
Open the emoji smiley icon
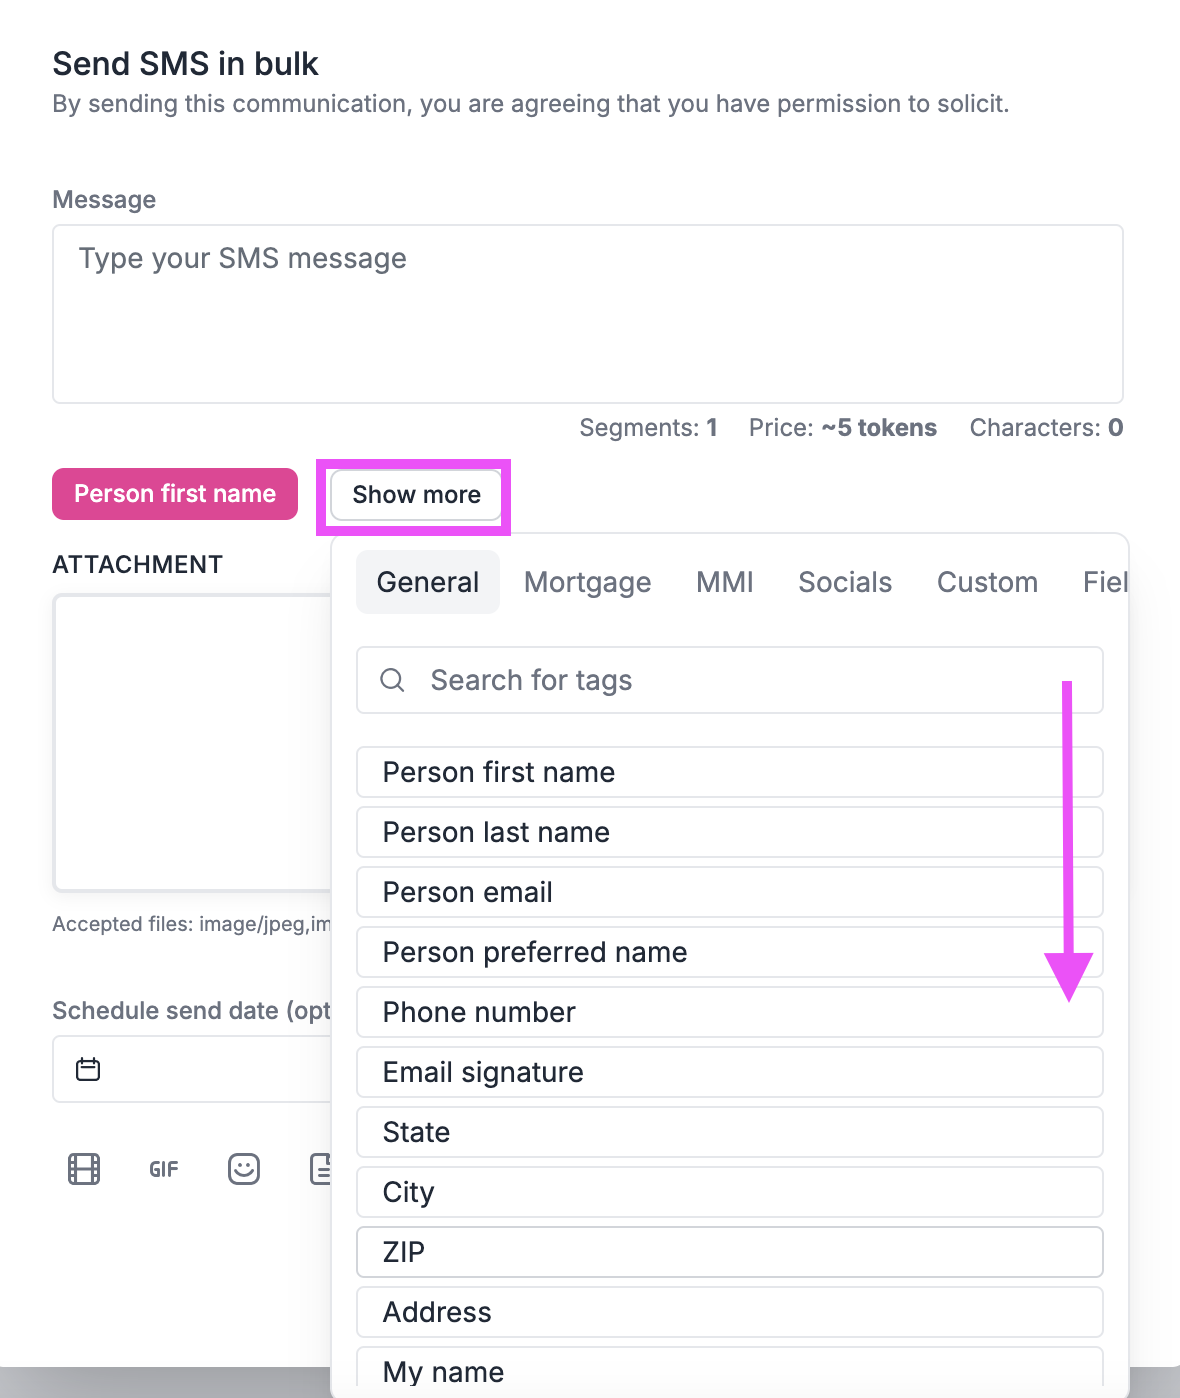(243, 1168)
